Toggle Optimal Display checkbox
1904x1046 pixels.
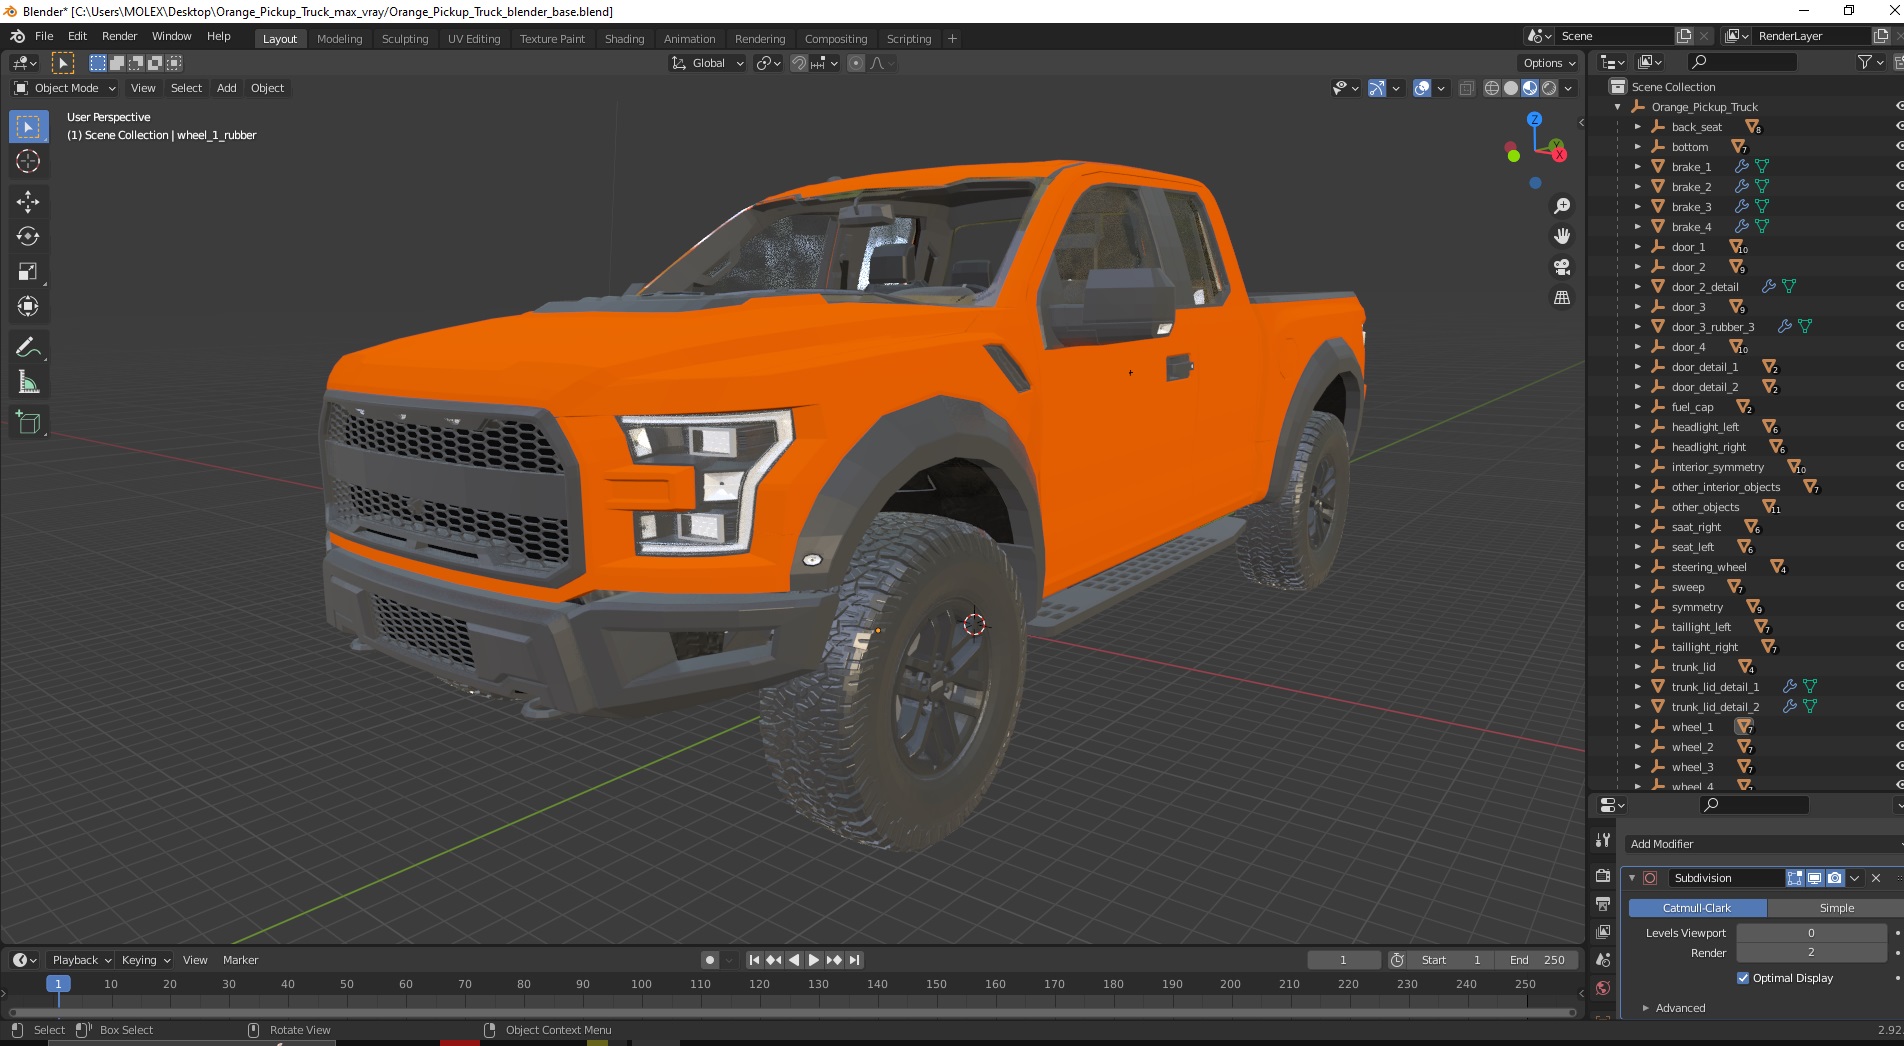(x=1743, y=978)
